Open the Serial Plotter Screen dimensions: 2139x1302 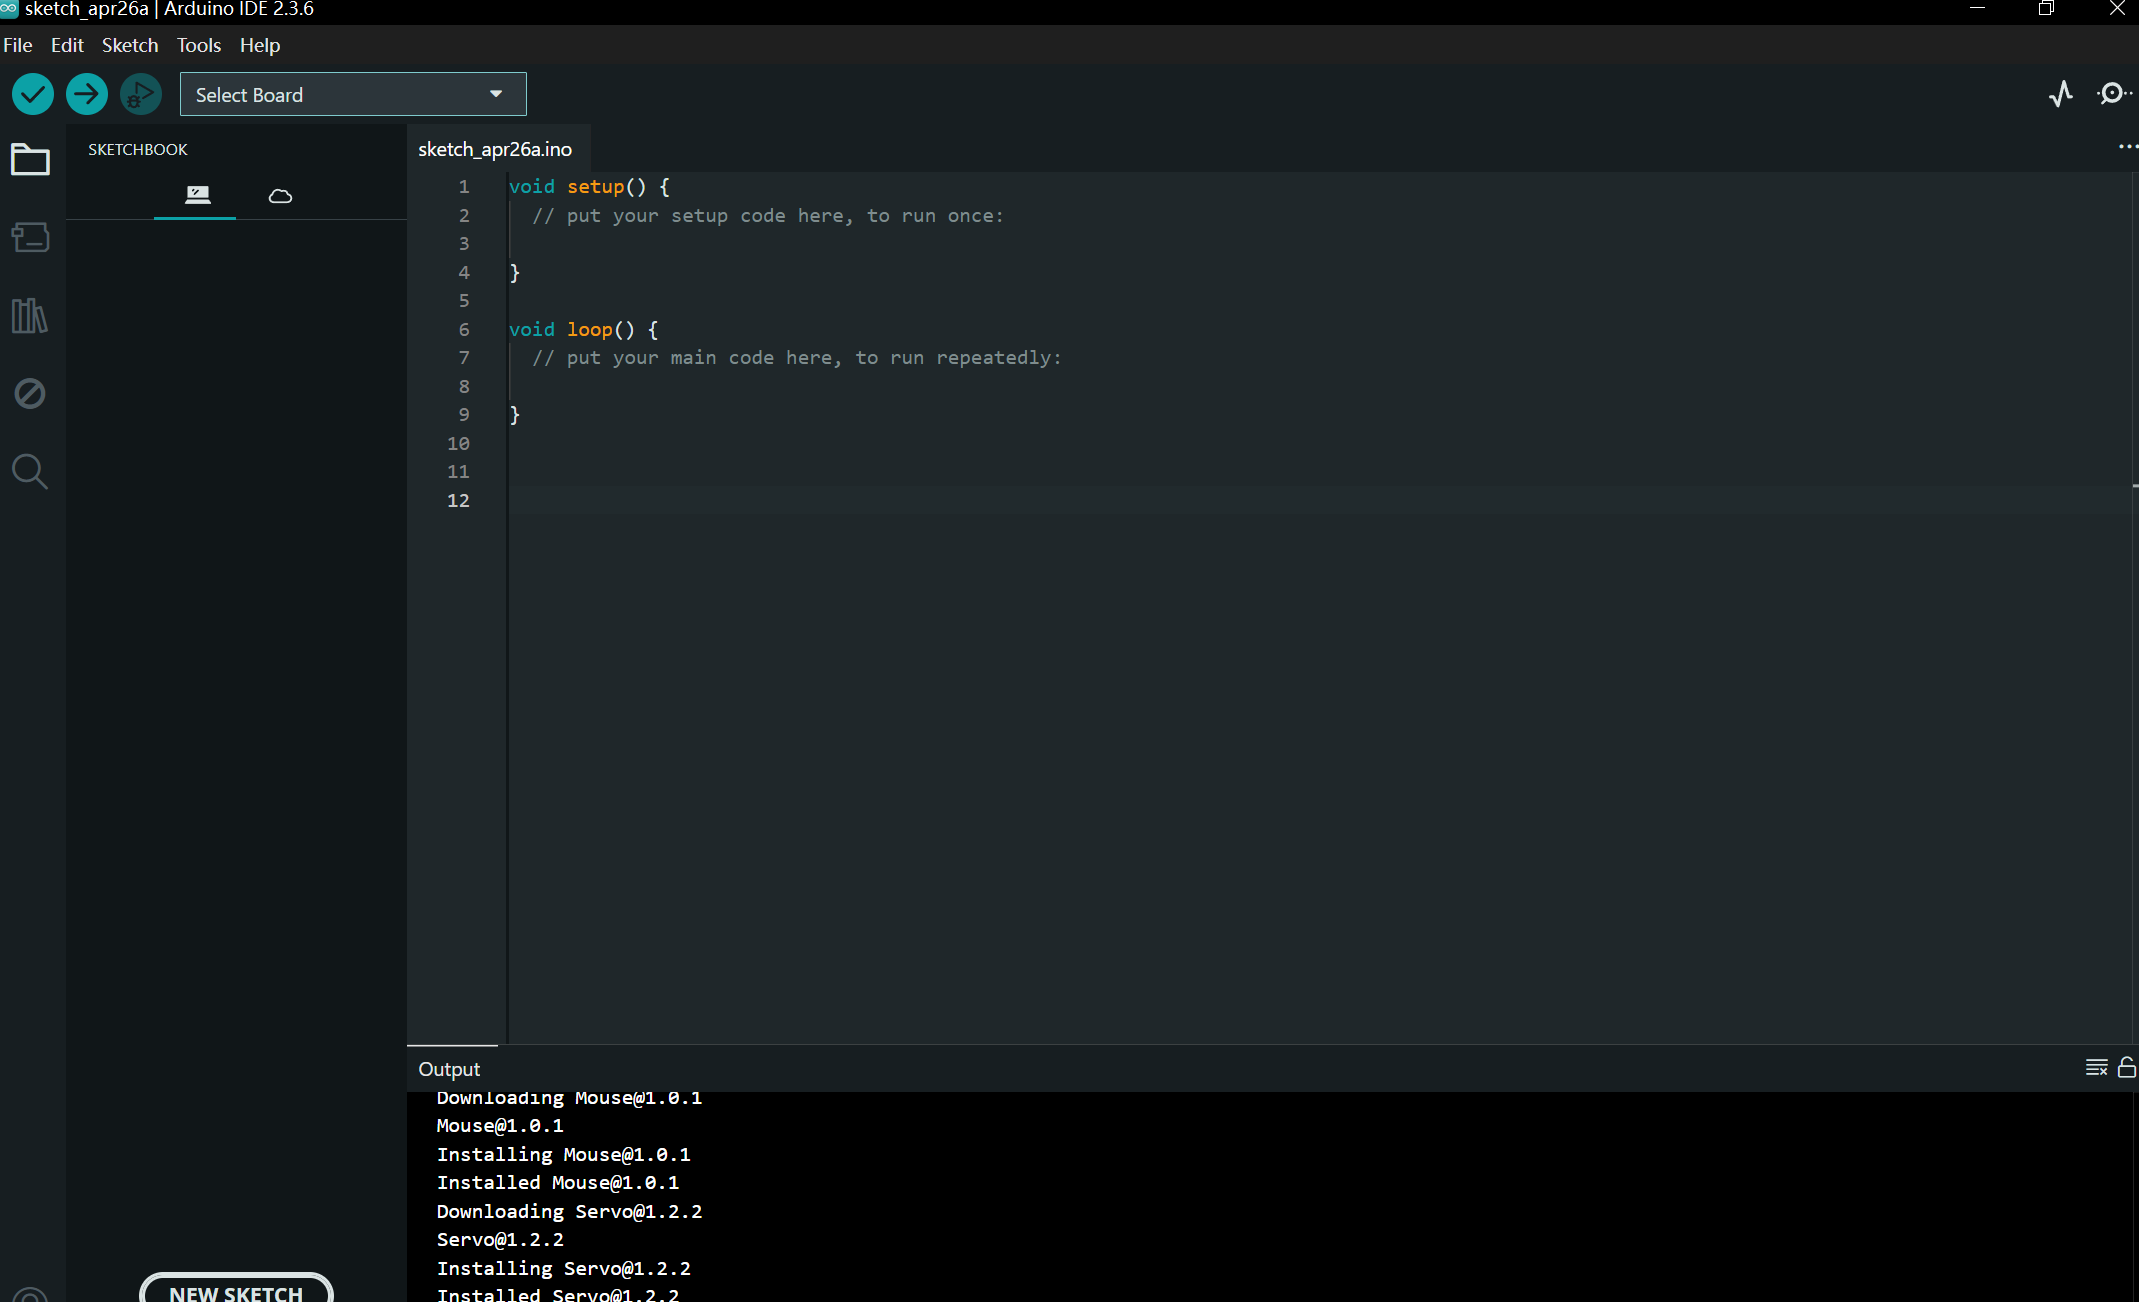pyautogui.click(x=2061, y=95)
